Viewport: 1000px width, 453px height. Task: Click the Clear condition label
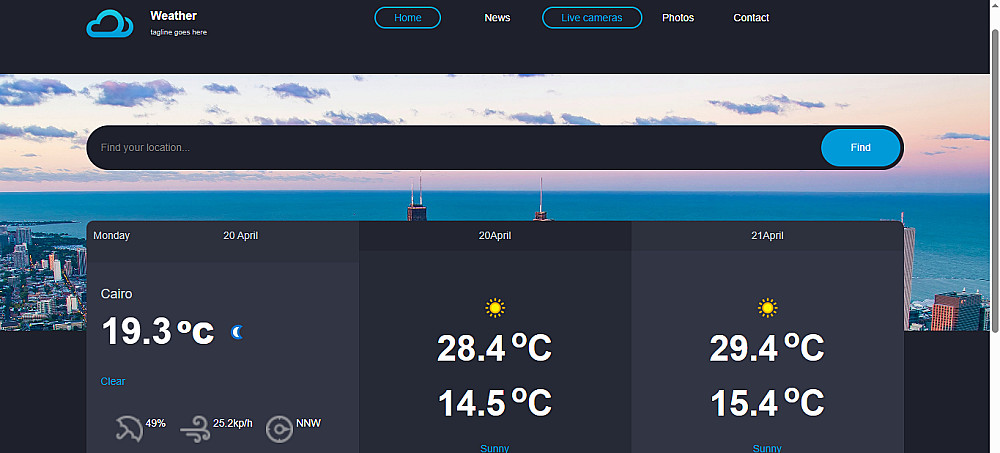pyautogui.click(x=113, y=382)
